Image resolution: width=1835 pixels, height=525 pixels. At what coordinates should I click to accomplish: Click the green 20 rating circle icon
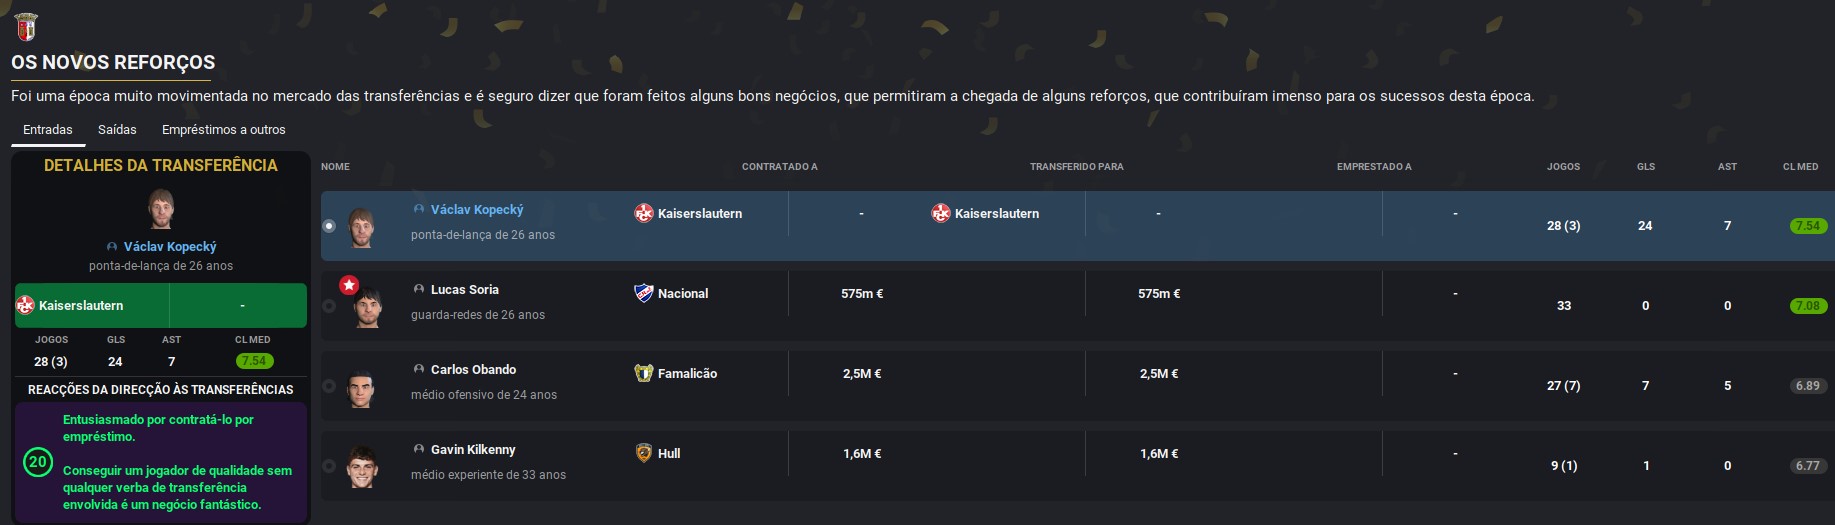(x=38, y=462)
